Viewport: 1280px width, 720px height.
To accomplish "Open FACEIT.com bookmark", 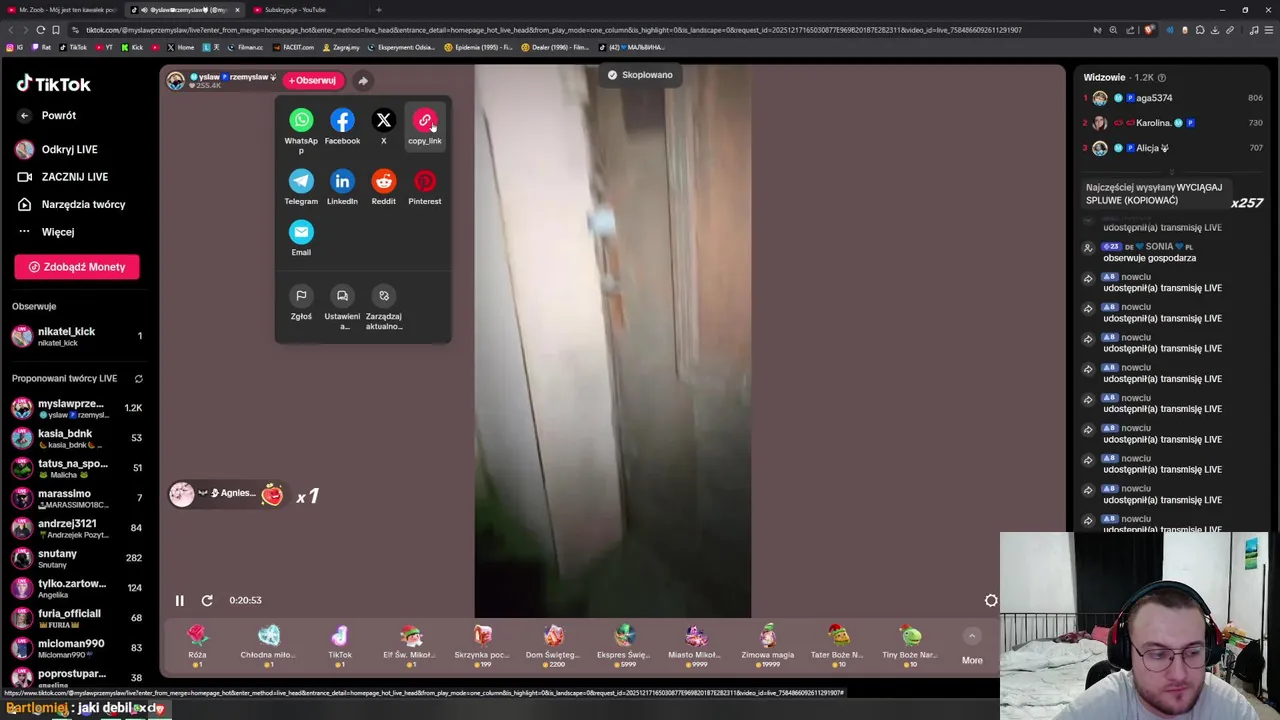I will (293, 47).
